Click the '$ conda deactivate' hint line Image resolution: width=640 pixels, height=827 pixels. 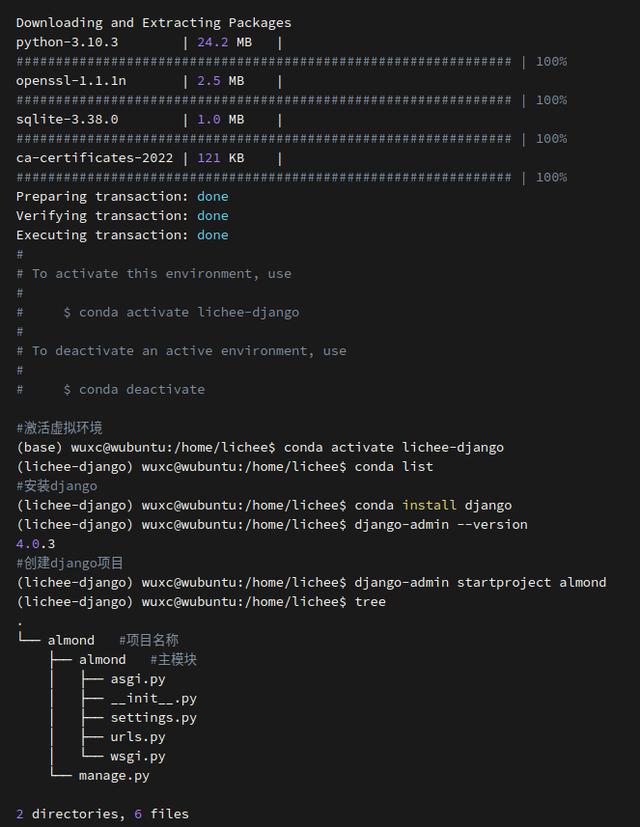click(x=134, y=389)
